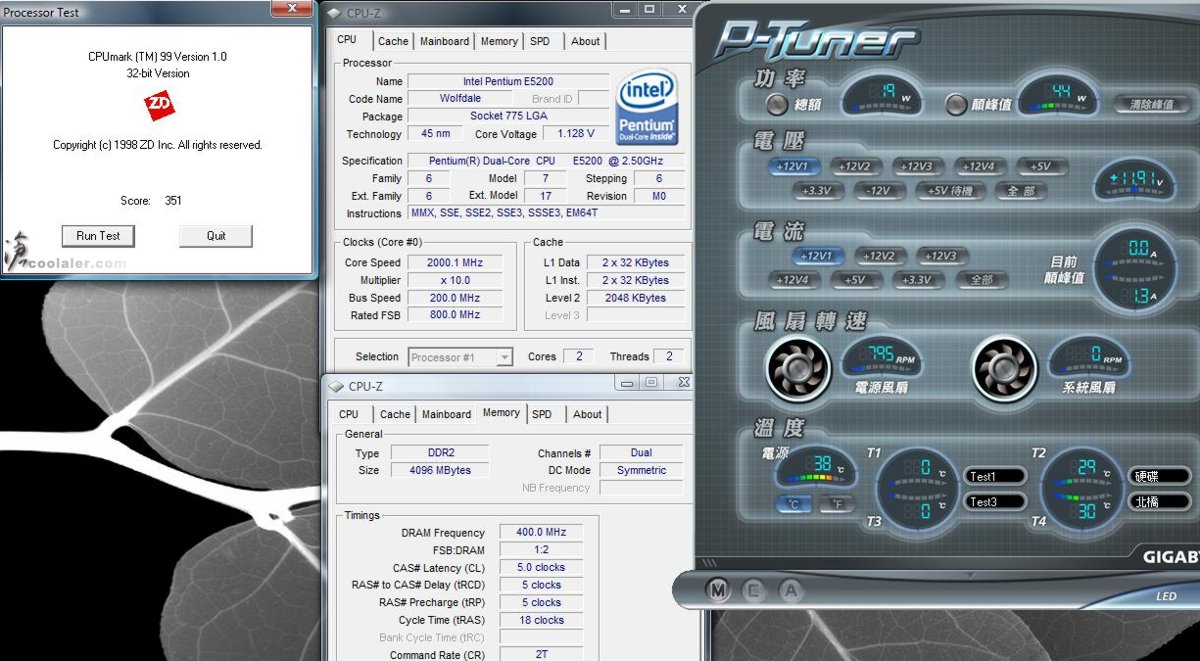Click the 'Socket 775 LGA' package value
The image size is (1200, 661).
click(x=508, y=116)
